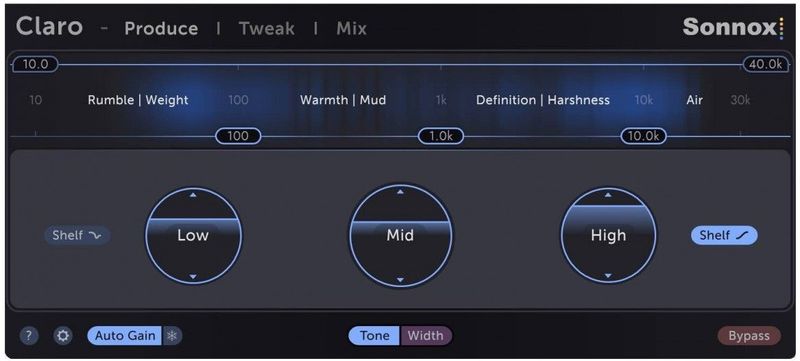Switch to Width mode
This screenshot has width=800, height=361.
pos(426,336)
